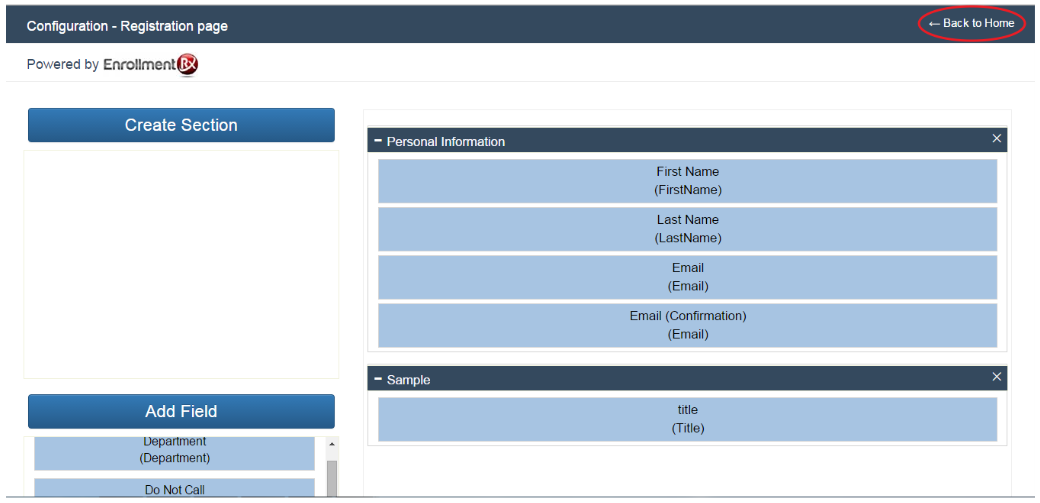Image resolution: width=1040 pixels, height=503 pixels.
Task: Collapse the Personal Information section
Action: [378, 141]
